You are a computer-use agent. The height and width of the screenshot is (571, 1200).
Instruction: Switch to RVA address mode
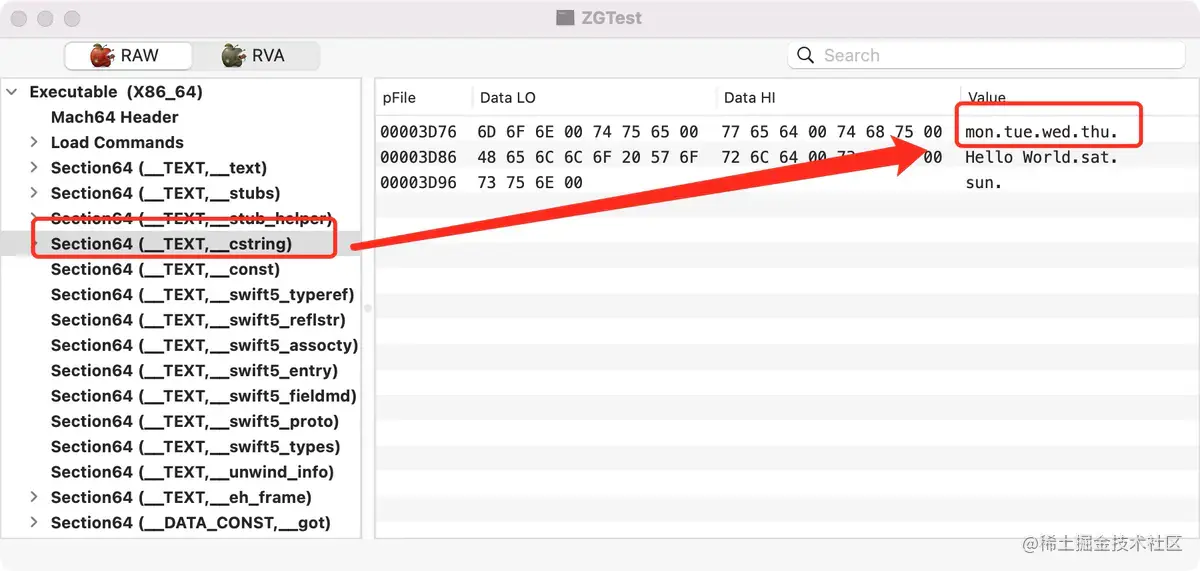tap(255, 56)
